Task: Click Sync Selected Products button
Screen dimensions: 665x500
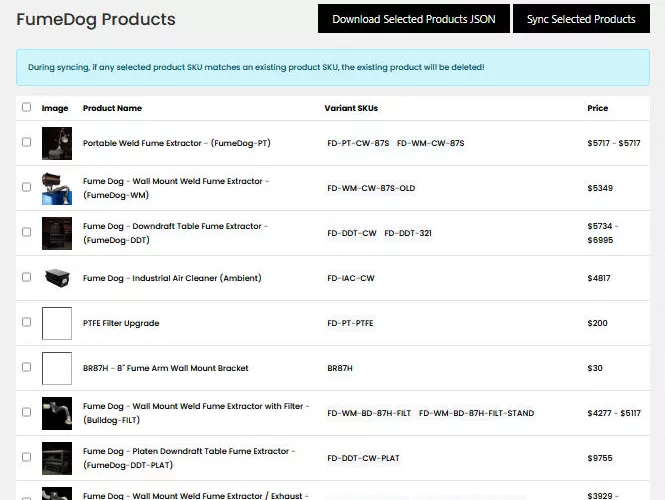Action: (x=581, y=19)
